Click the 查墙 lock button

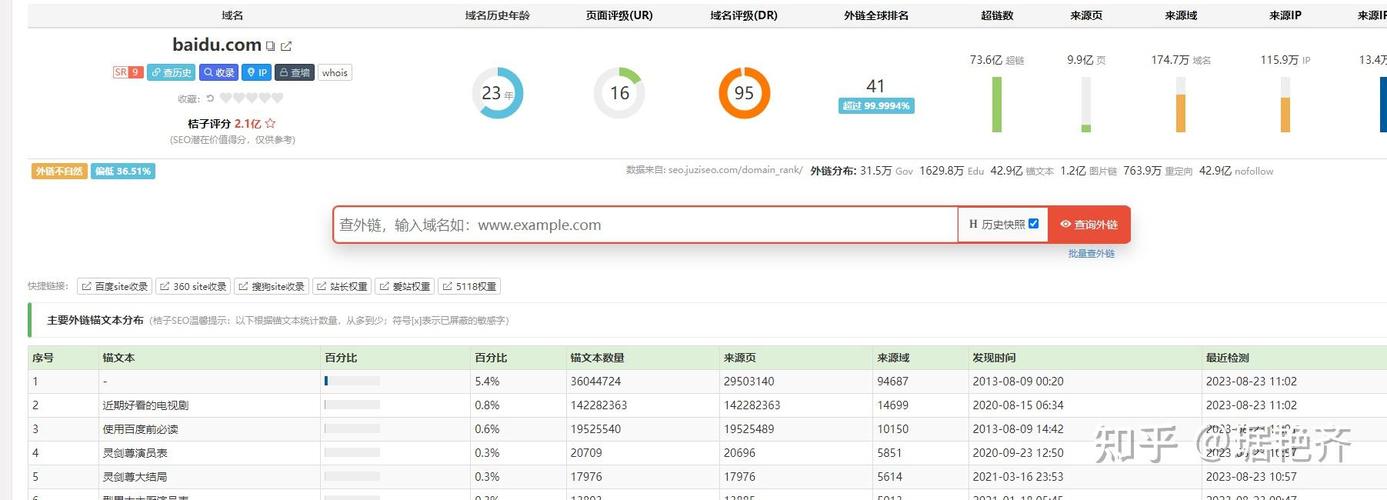coord(295,72)
